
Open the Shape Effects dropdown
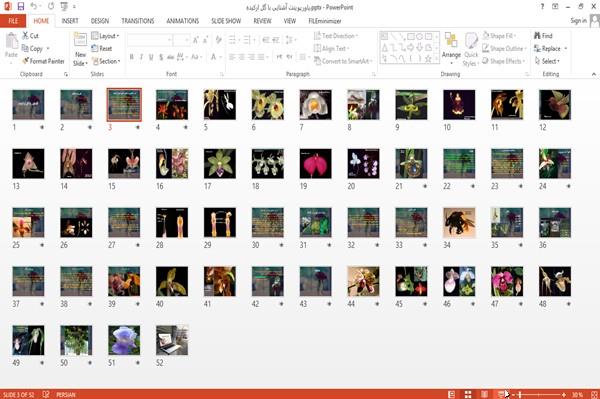tap(504, 61)
